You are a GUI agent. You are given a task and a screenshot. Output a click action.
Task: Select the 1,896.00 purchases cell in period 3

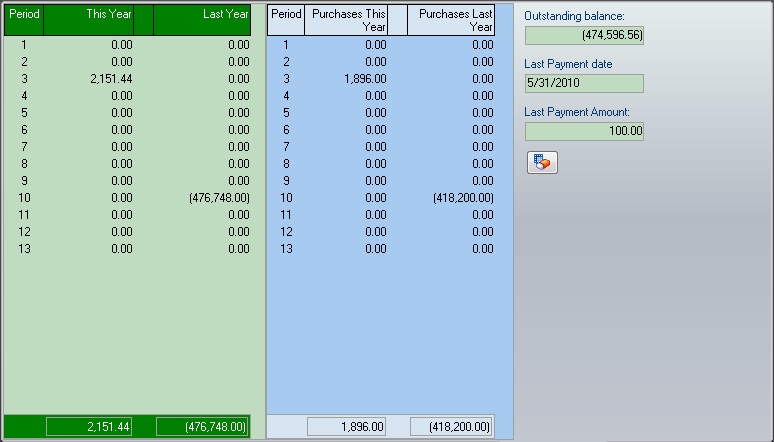(365, 79)
